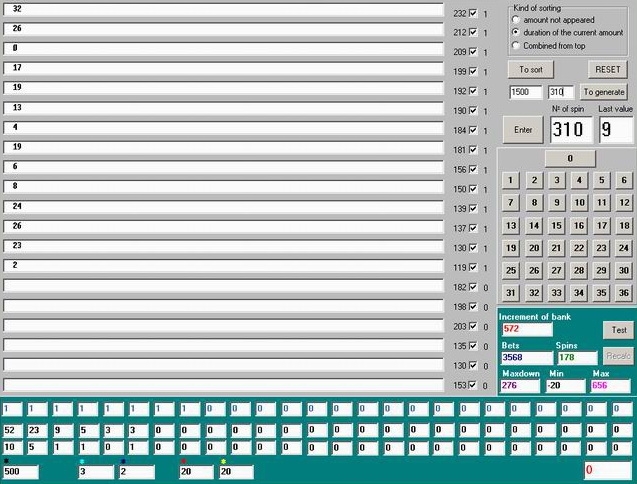The height and width of the screenshot is (484, 637).
Task: Click the Enter button
Action: click(x=523, y=130)
